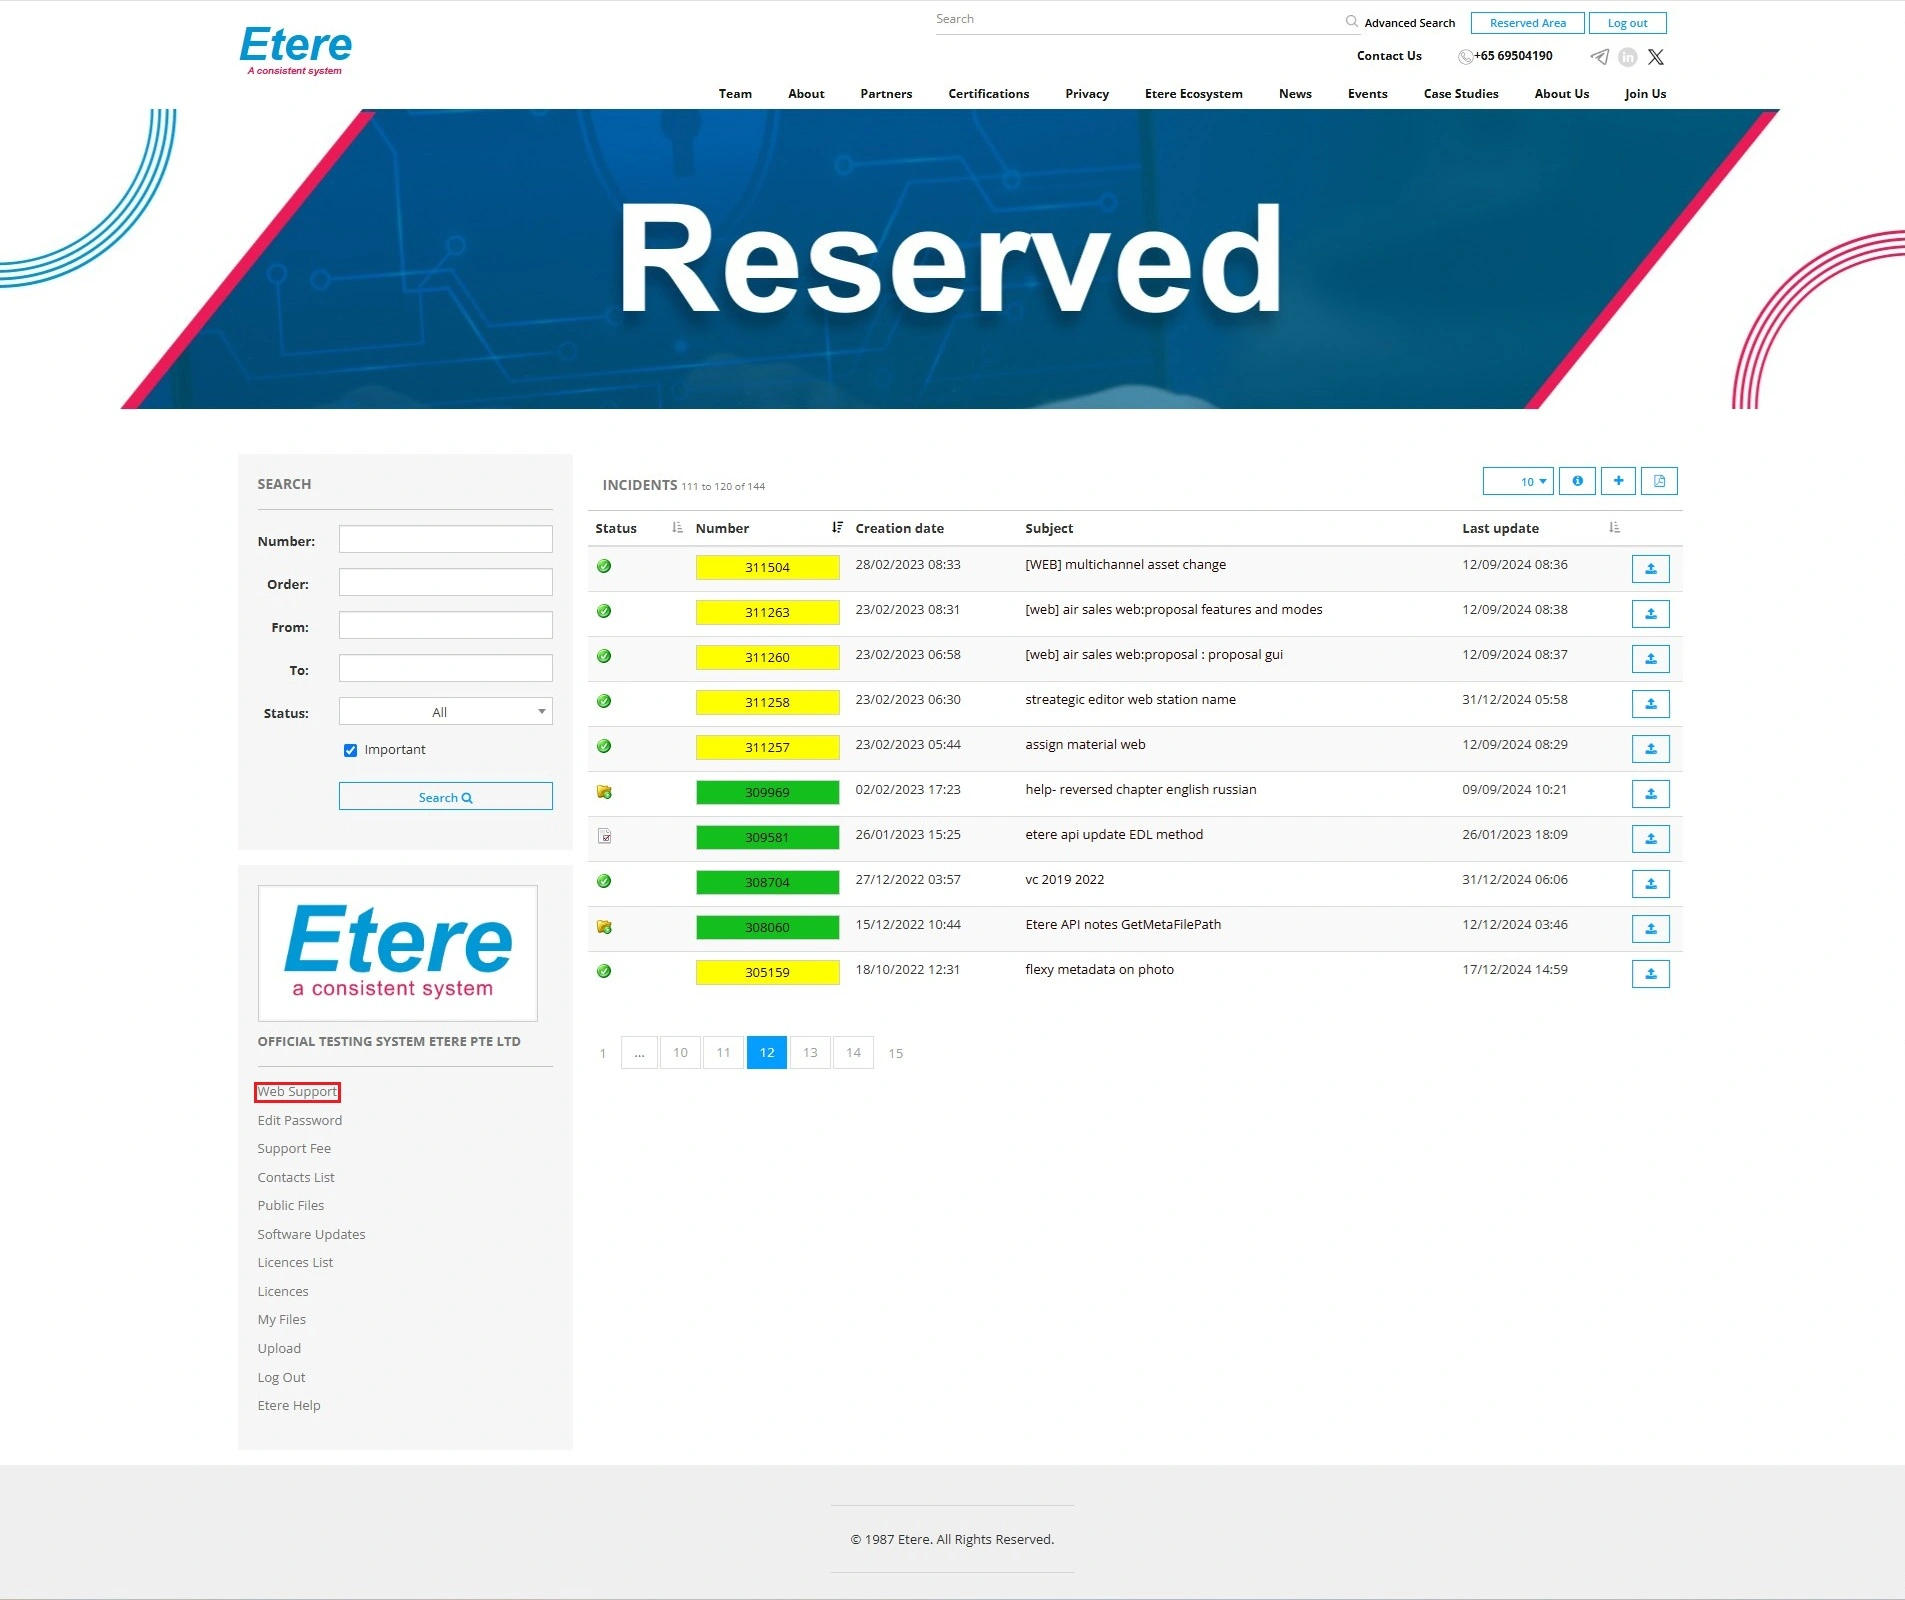Screen dimensions: 1905x1600
Task: Open the X social media icon
Action: 1656,57
